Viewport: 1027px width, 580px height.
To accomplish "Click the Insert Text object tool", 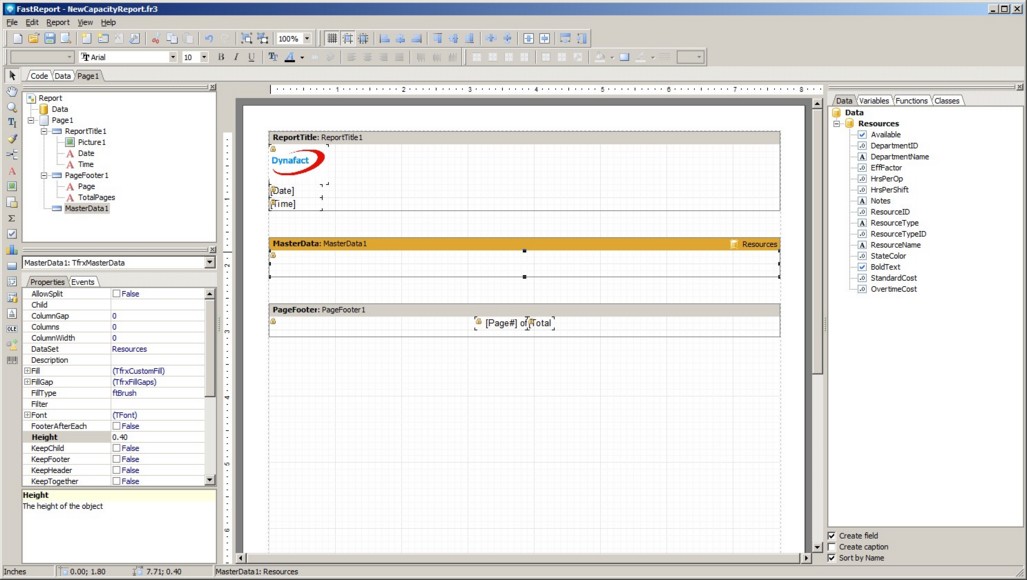I will (x=12, y=171).
